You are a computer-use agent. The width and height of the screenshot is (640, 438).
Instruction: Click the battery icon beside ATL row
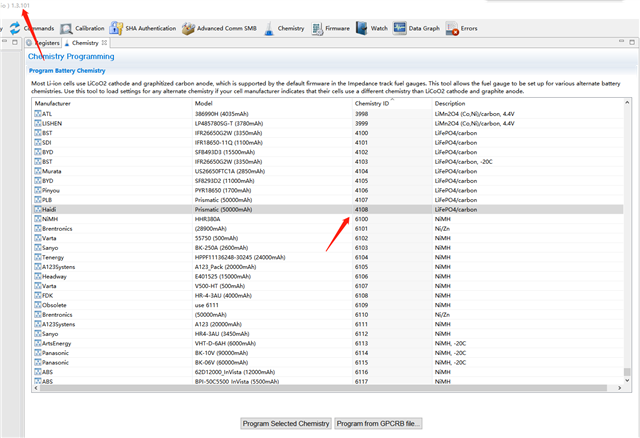38,114
